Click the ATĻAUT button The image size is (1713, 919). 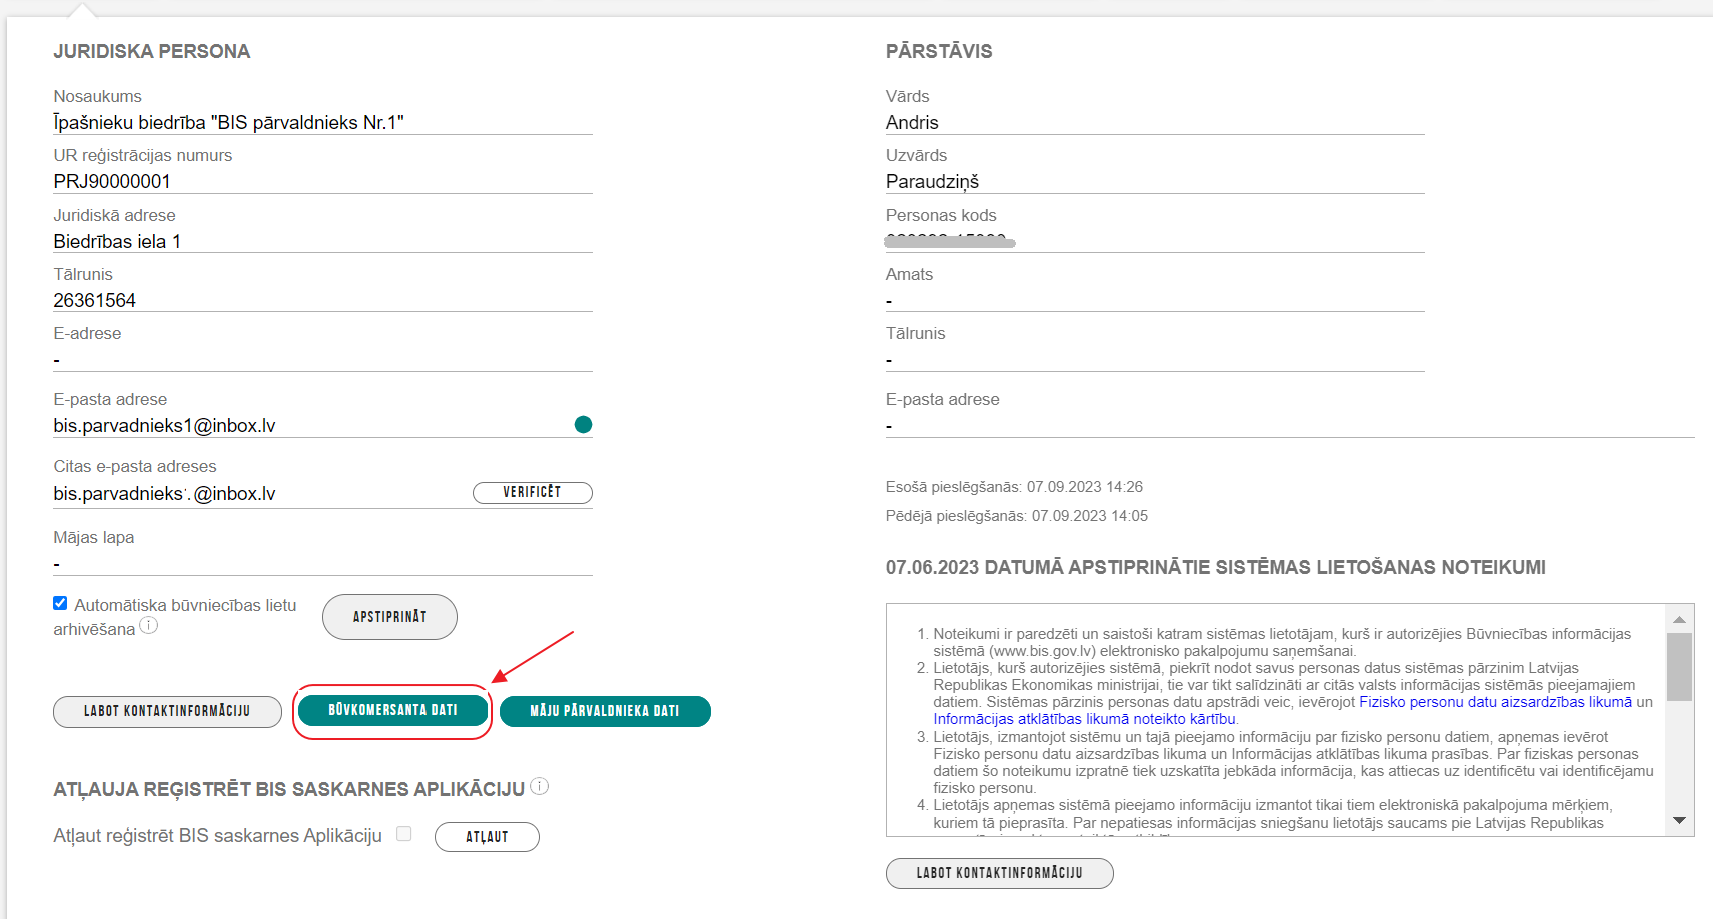point(487,837)
